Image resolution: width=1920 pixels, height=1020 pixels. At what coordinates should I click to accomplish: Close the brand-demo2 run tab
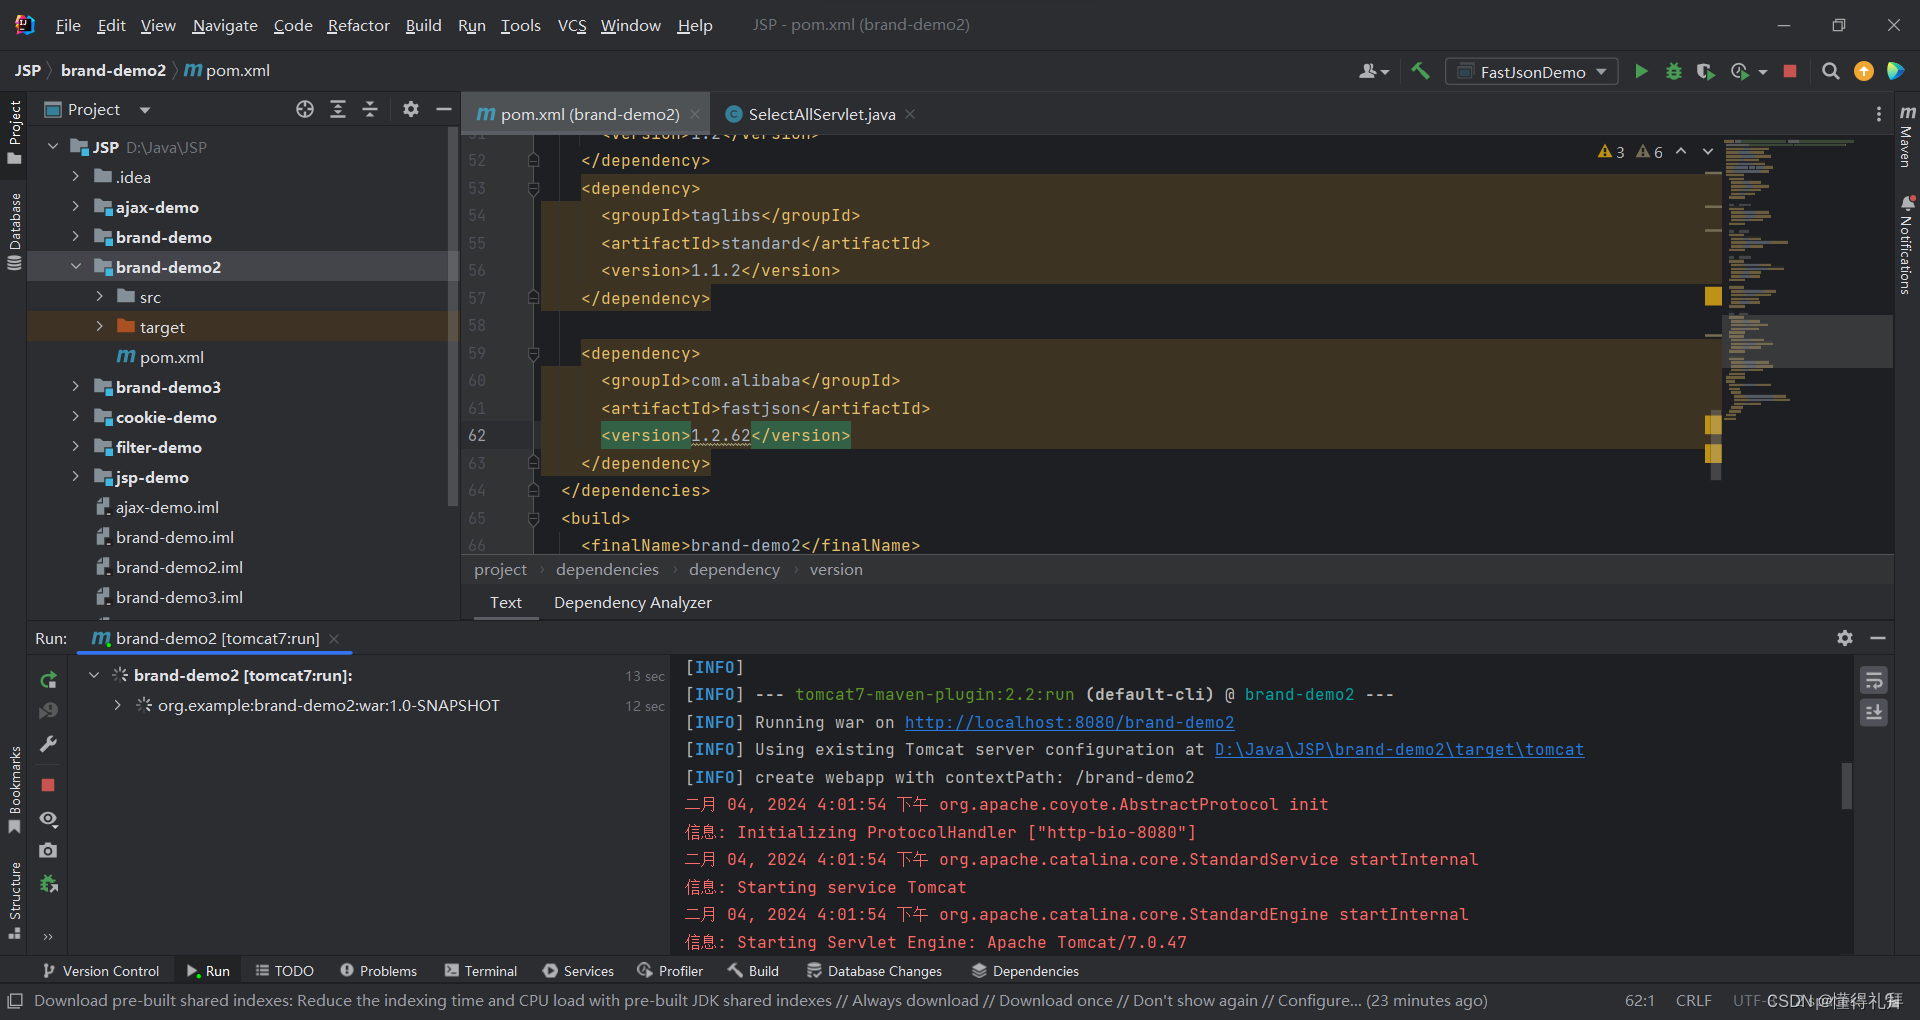[334, 638]
